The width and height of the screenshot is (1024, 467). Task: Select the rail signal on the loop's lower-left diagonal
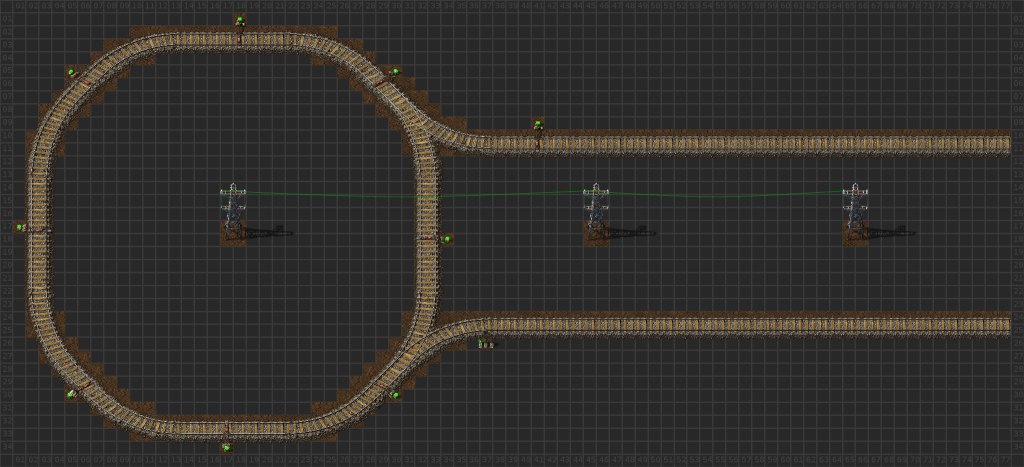(x=71, y=394)
